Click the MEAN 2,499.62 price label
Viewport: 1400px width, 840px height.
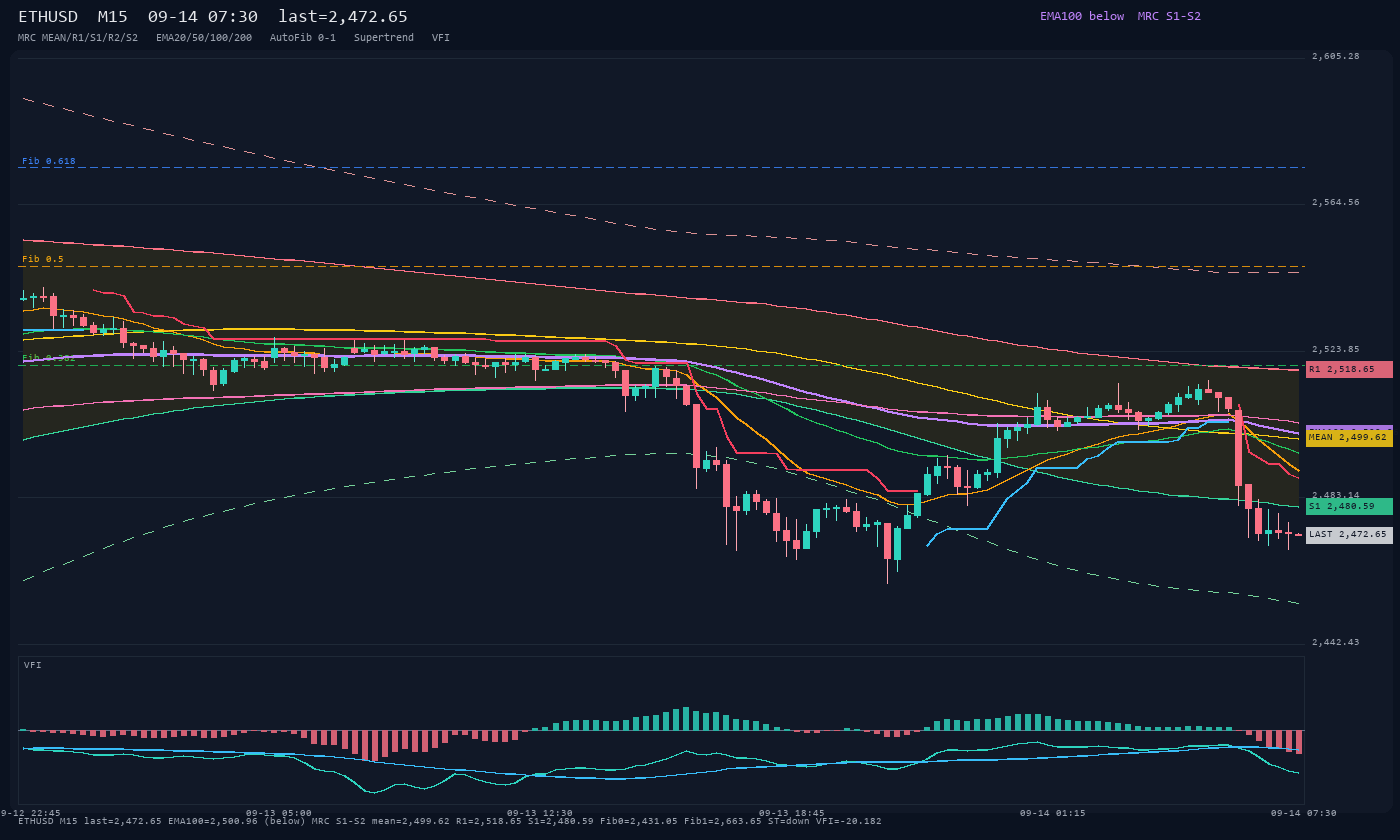[1349, 437]
